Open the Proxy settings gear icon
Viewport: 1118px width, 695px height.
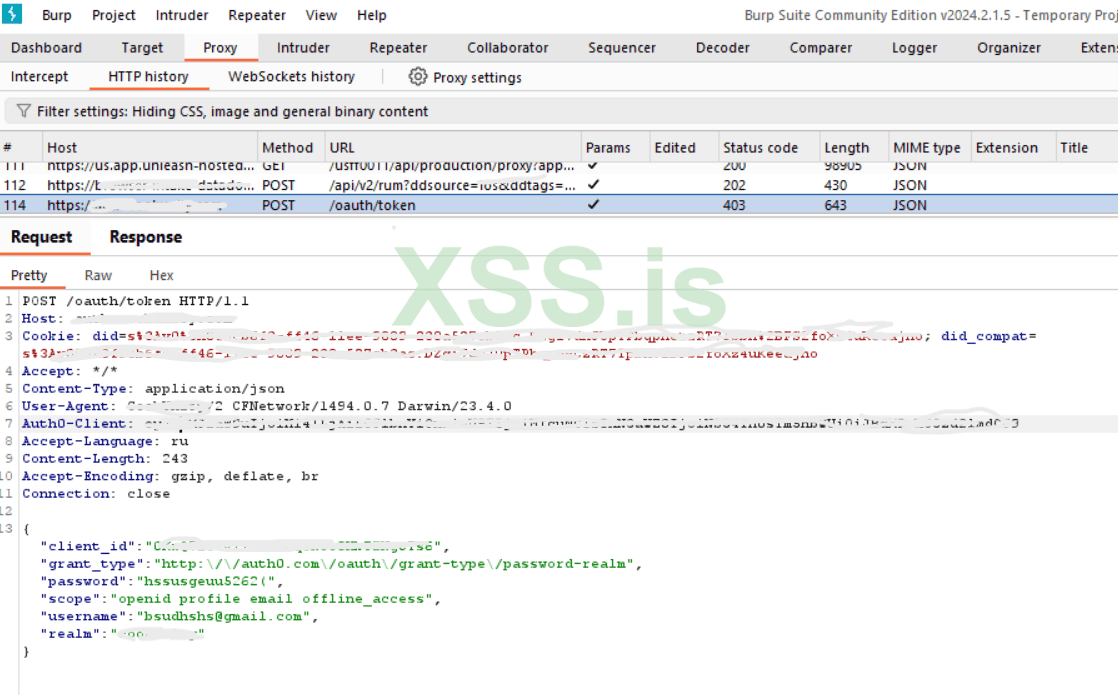click(x=418, y=76)
